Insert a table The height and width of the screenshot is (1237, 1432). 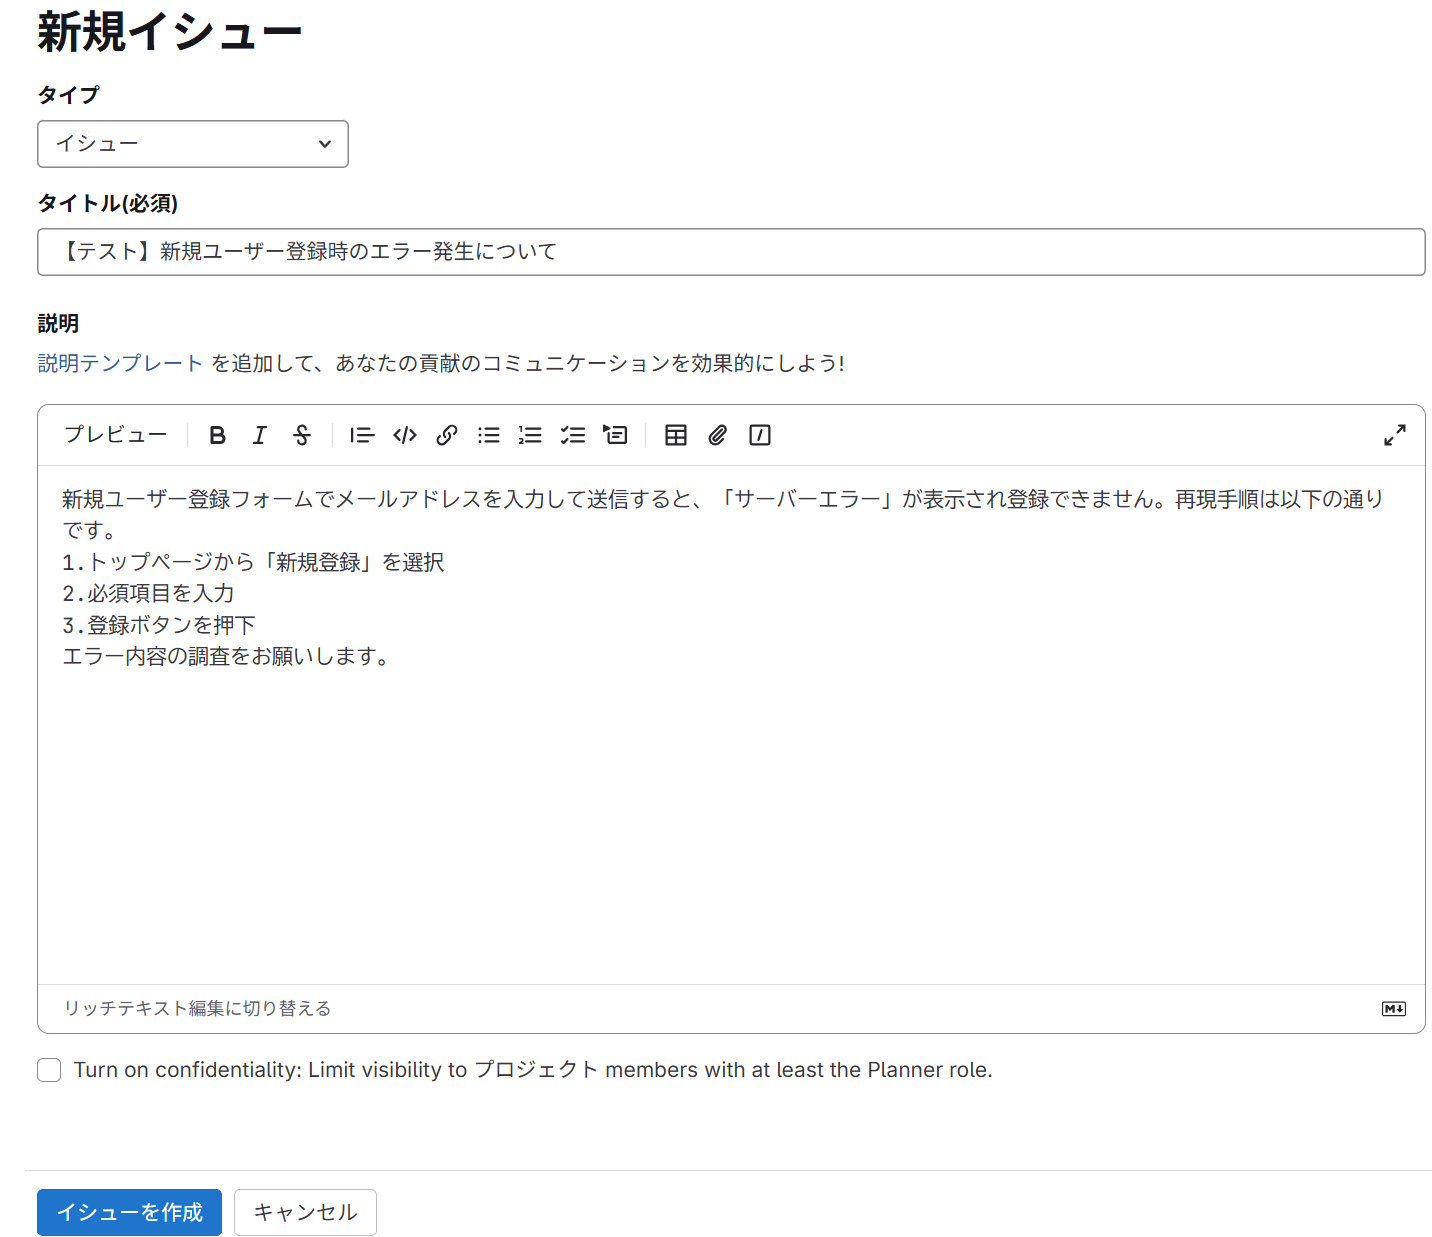[x=676, y=435]
